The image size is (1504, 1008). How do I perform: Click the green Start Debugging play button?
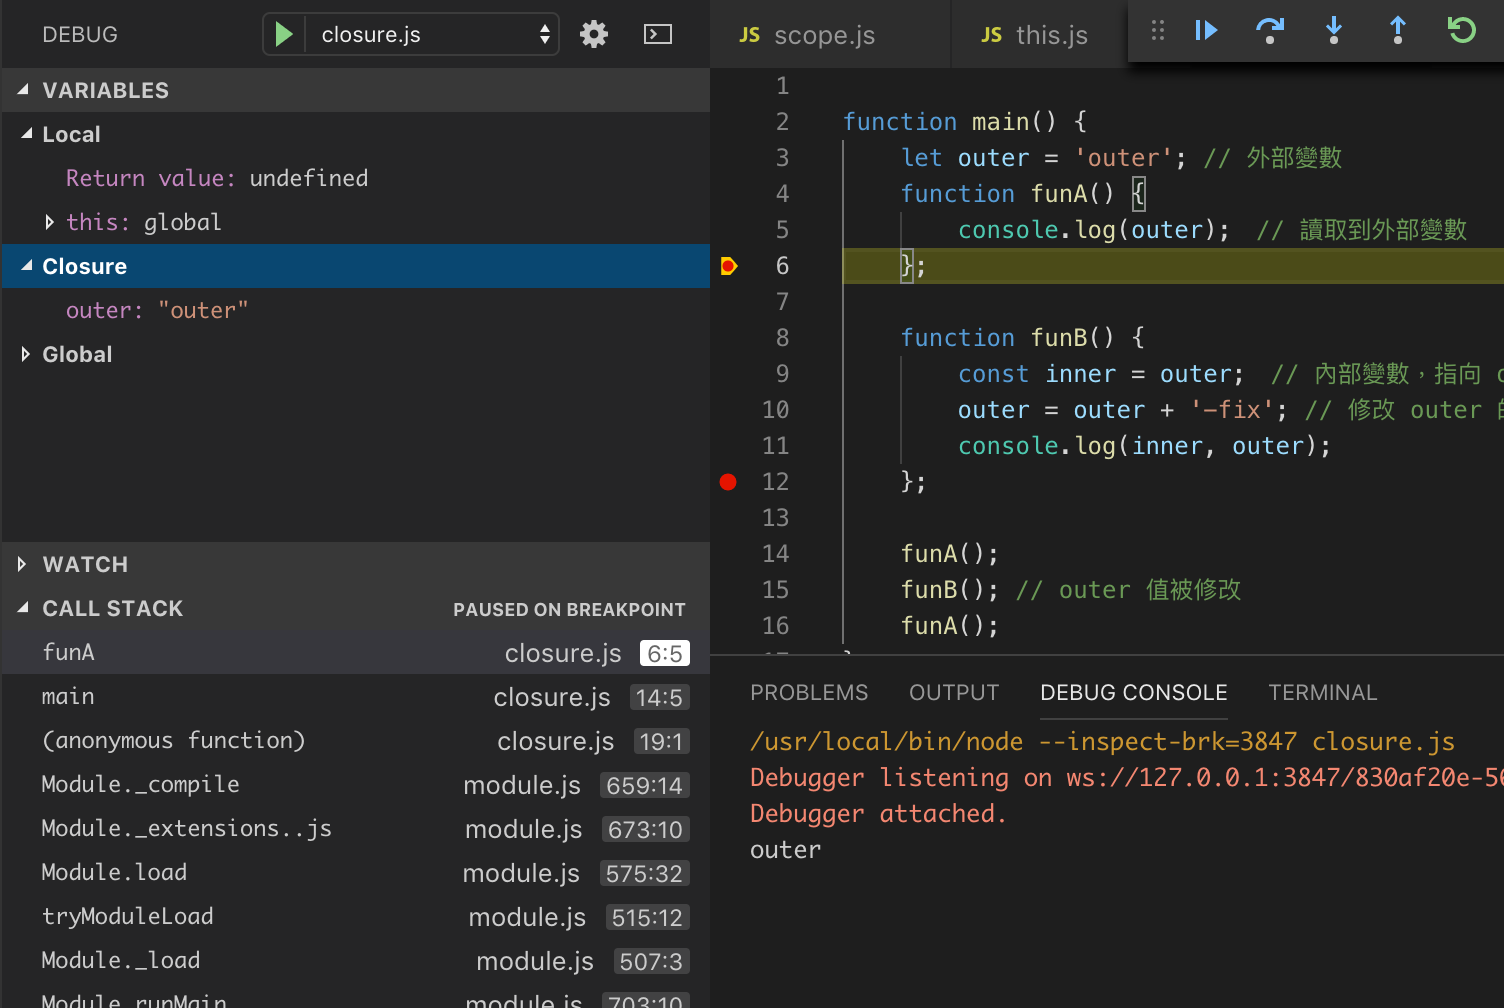point(284,35)
